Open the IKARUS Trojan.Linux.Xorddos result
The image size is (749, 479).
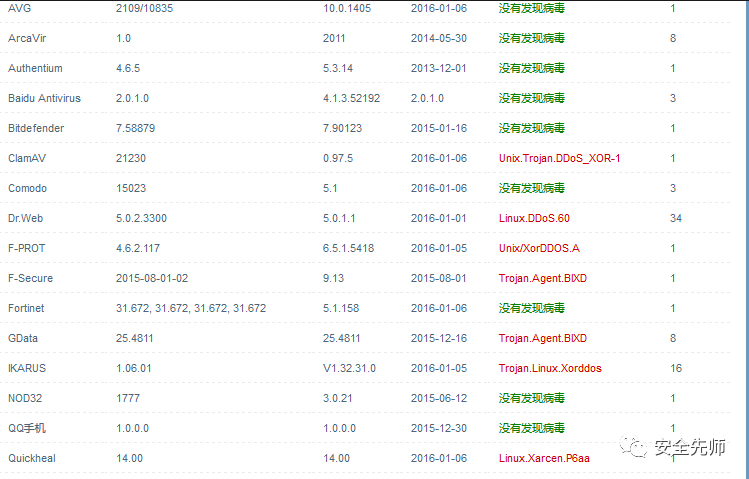coord(550,368)
